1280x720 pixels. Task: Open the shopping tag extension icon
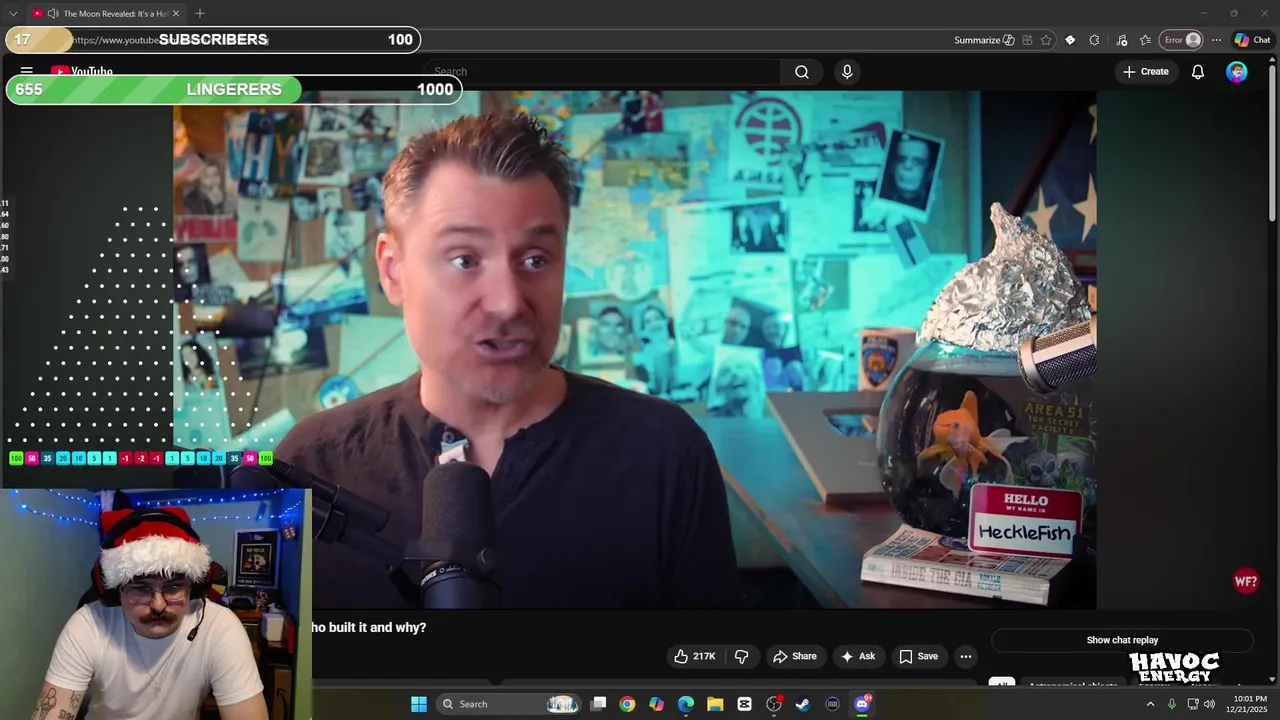pos(1070,40)
